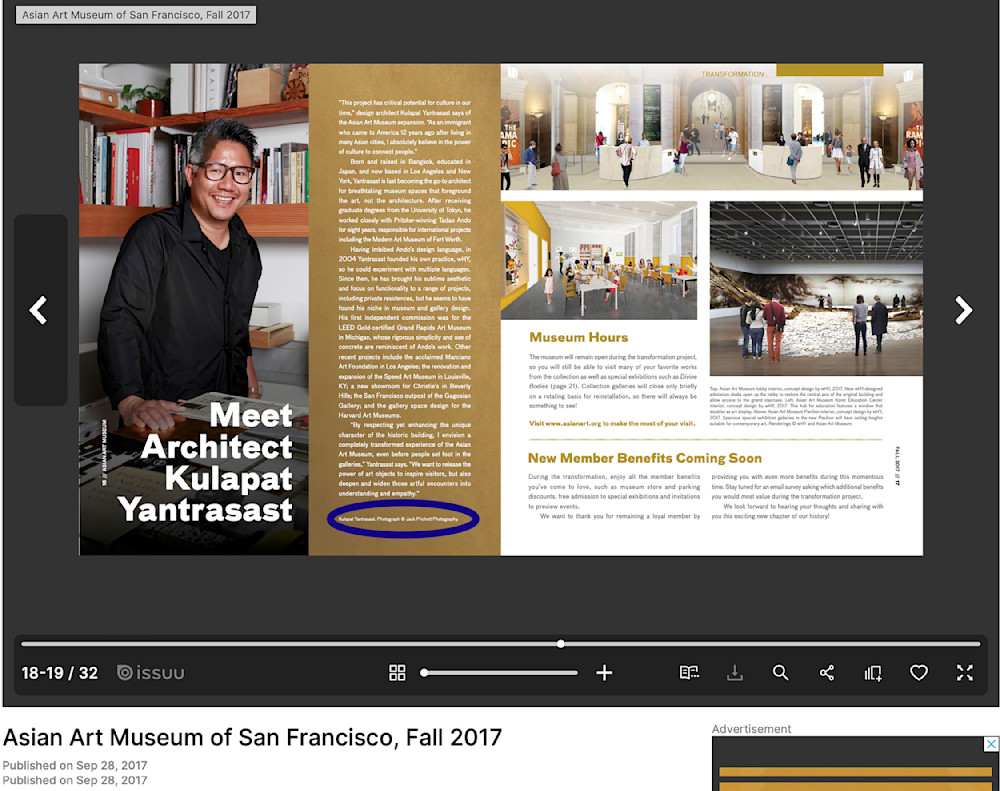
Task: Go to the previous page spread
Action: pos(40,310)
